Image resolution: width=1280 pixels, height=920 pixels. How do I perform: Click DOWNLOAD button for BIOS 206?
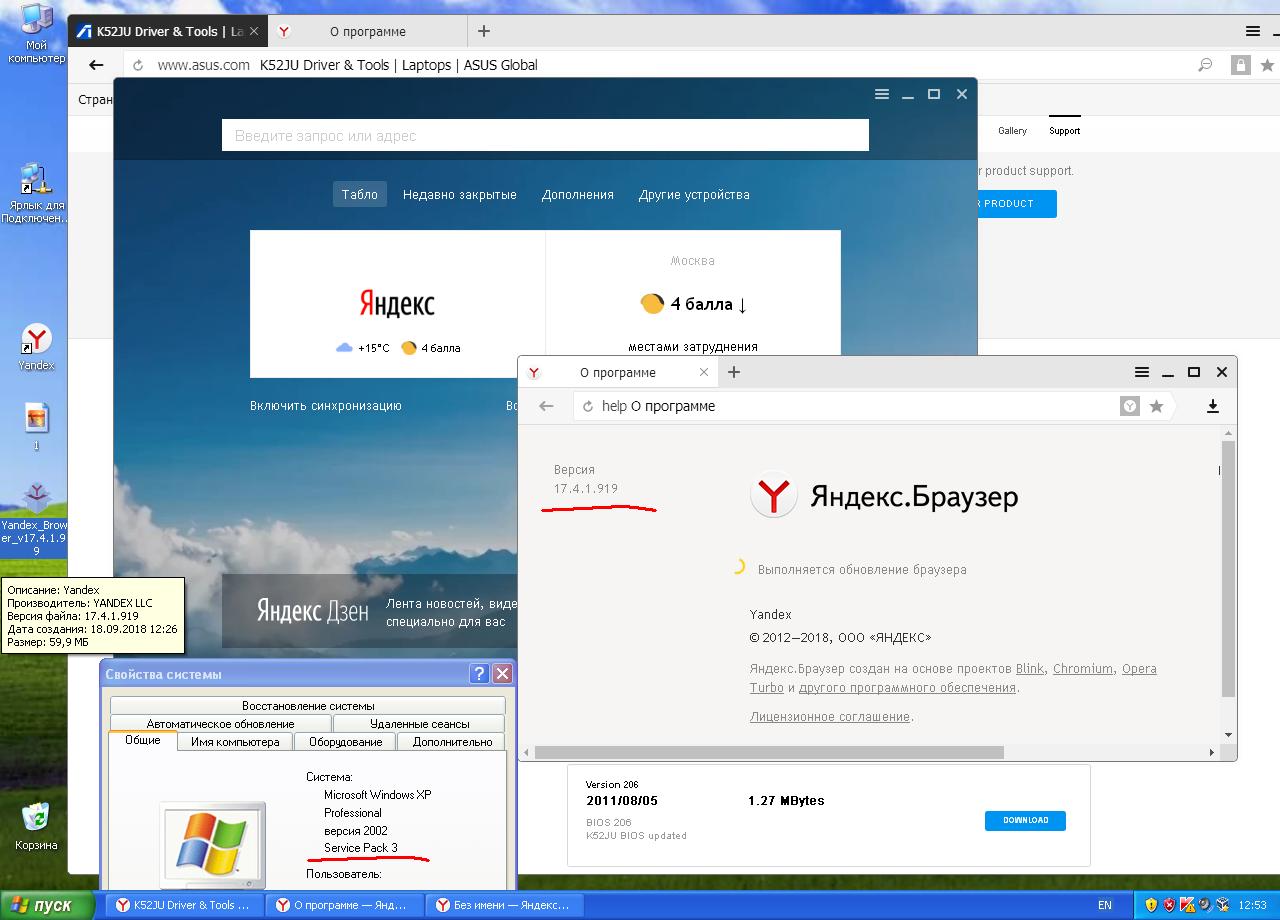pos(1025,820)
